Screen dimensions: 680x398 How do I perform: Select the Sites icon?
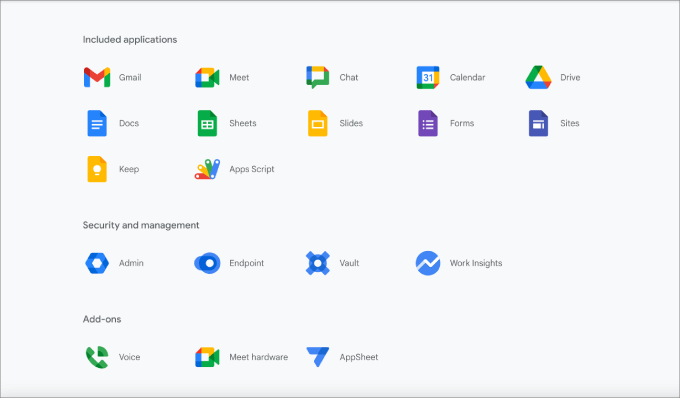point(538,123)
